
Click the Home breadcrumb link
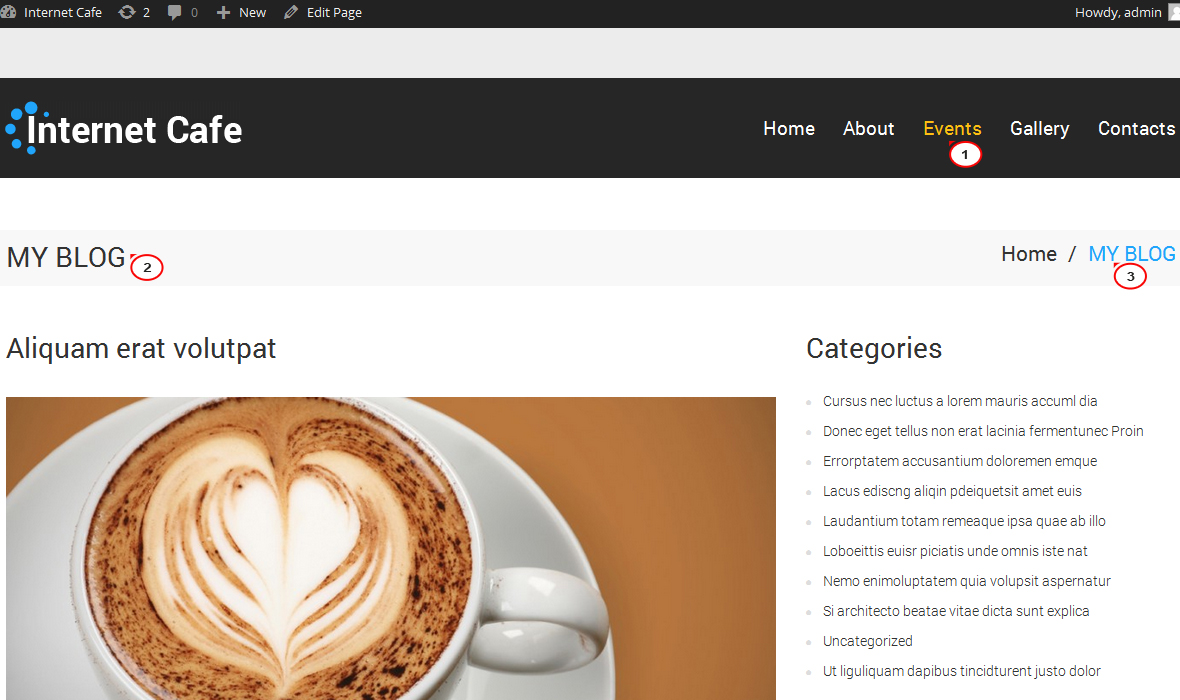coord(1029,254)
